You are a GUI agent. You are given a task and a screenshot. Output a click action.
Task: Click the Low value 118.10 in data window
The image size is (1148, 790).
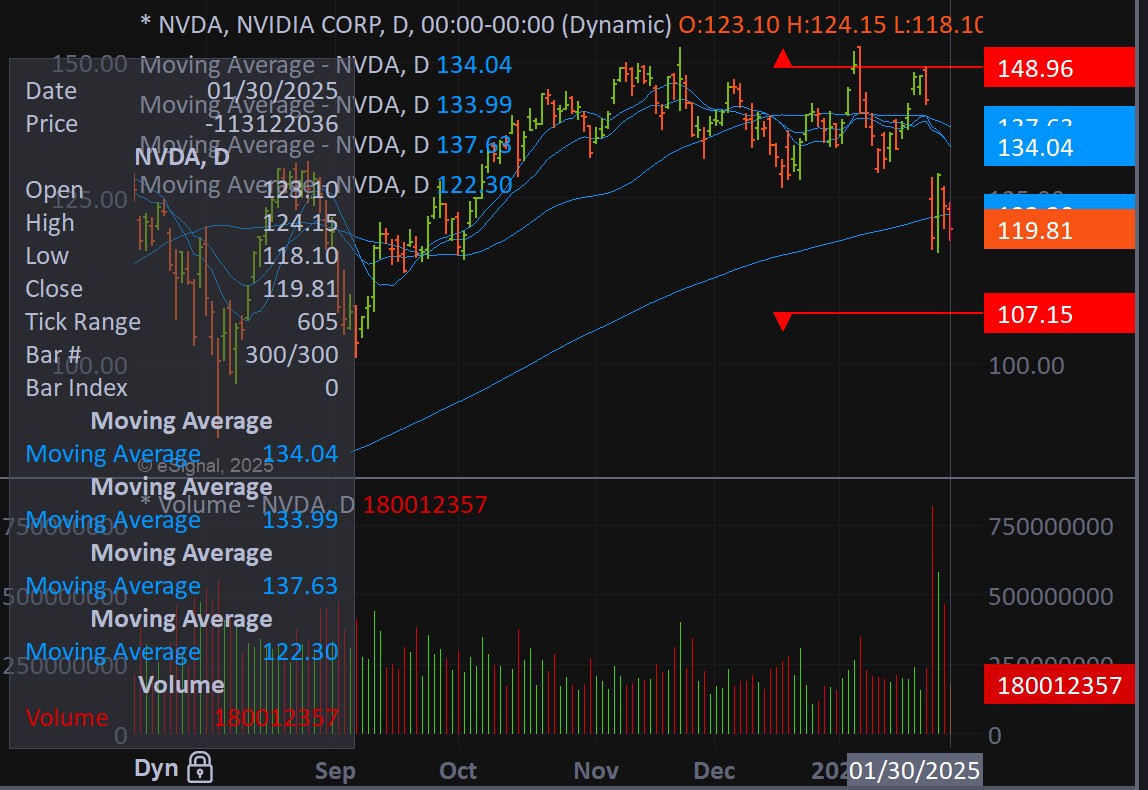click(x=300, y=256)
